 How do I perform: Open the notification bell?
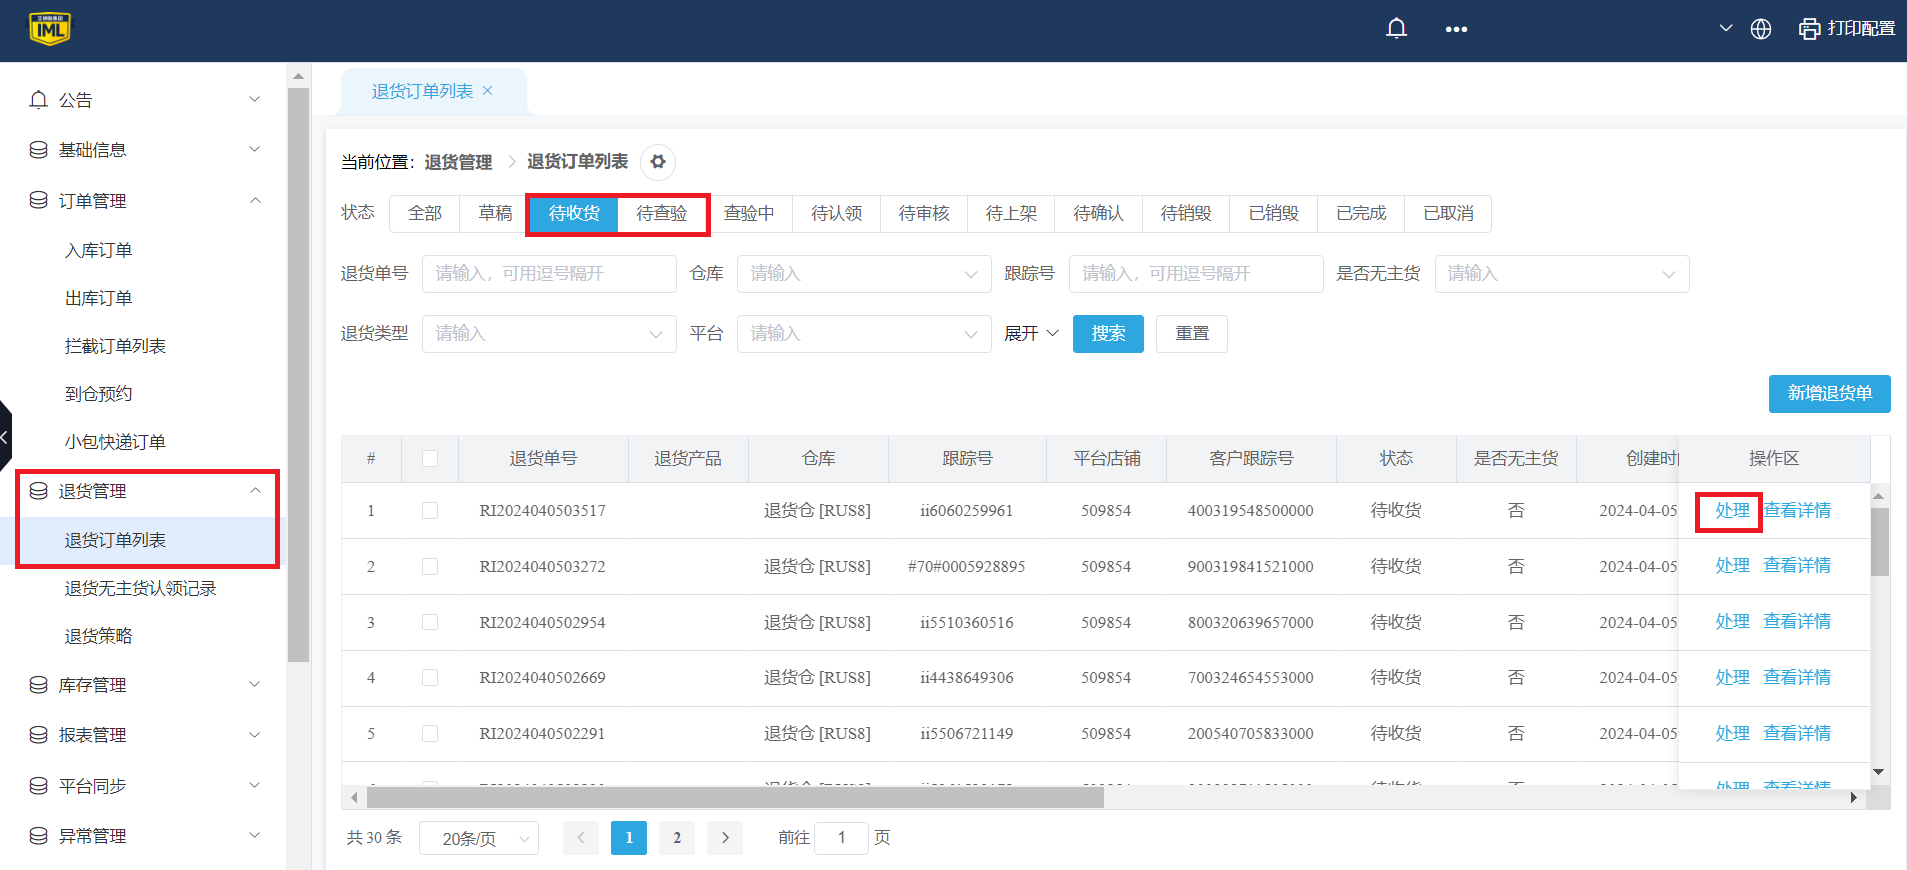click(x=1396, y=29)
